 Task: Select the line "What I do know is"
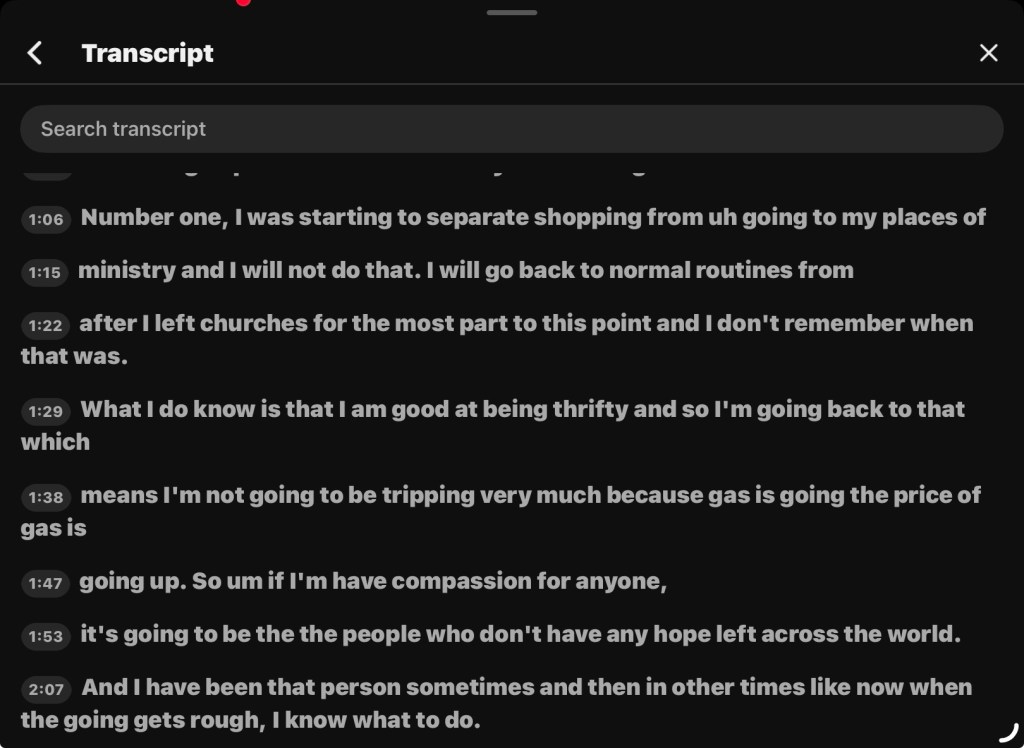[522, 409]
